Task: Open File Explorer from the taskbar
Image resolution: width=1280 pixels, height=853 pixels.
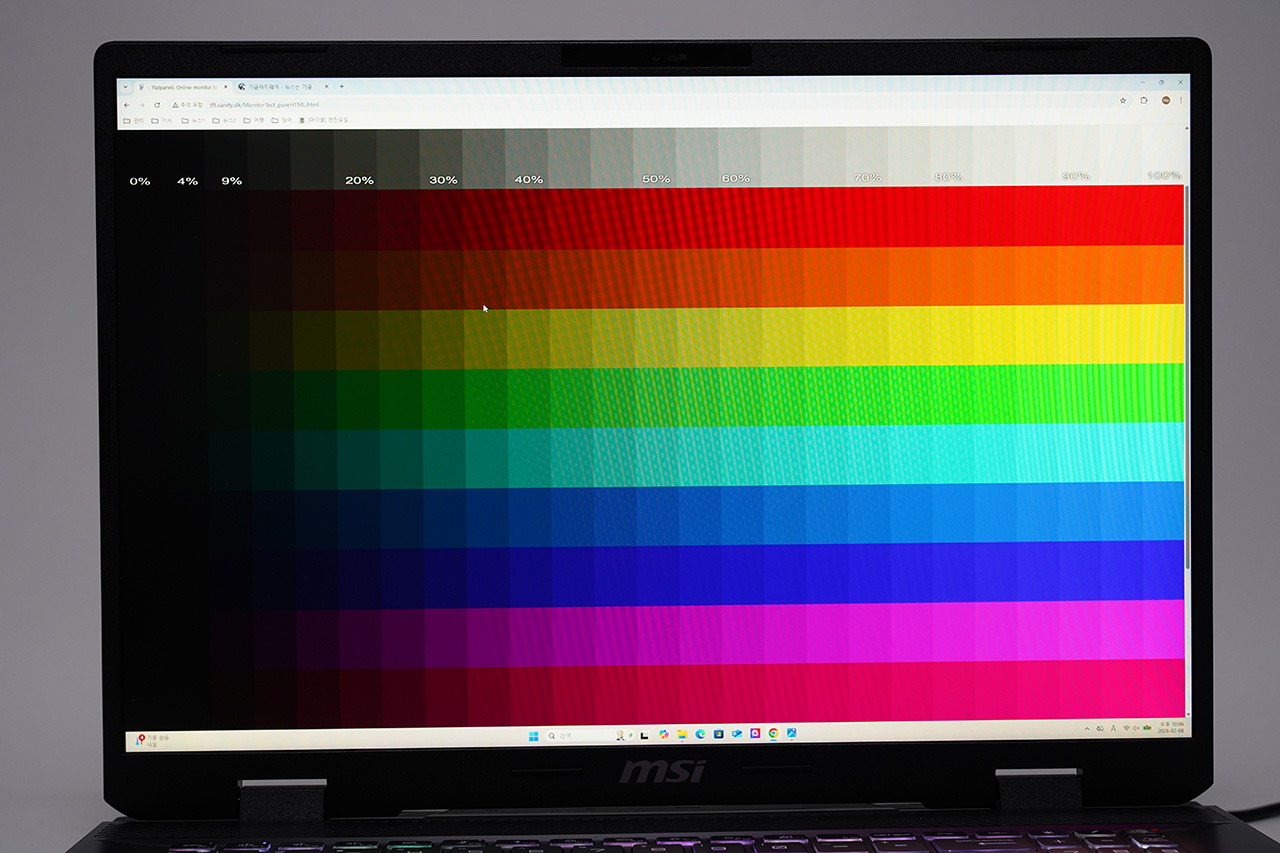Action: tap(682, 734)
